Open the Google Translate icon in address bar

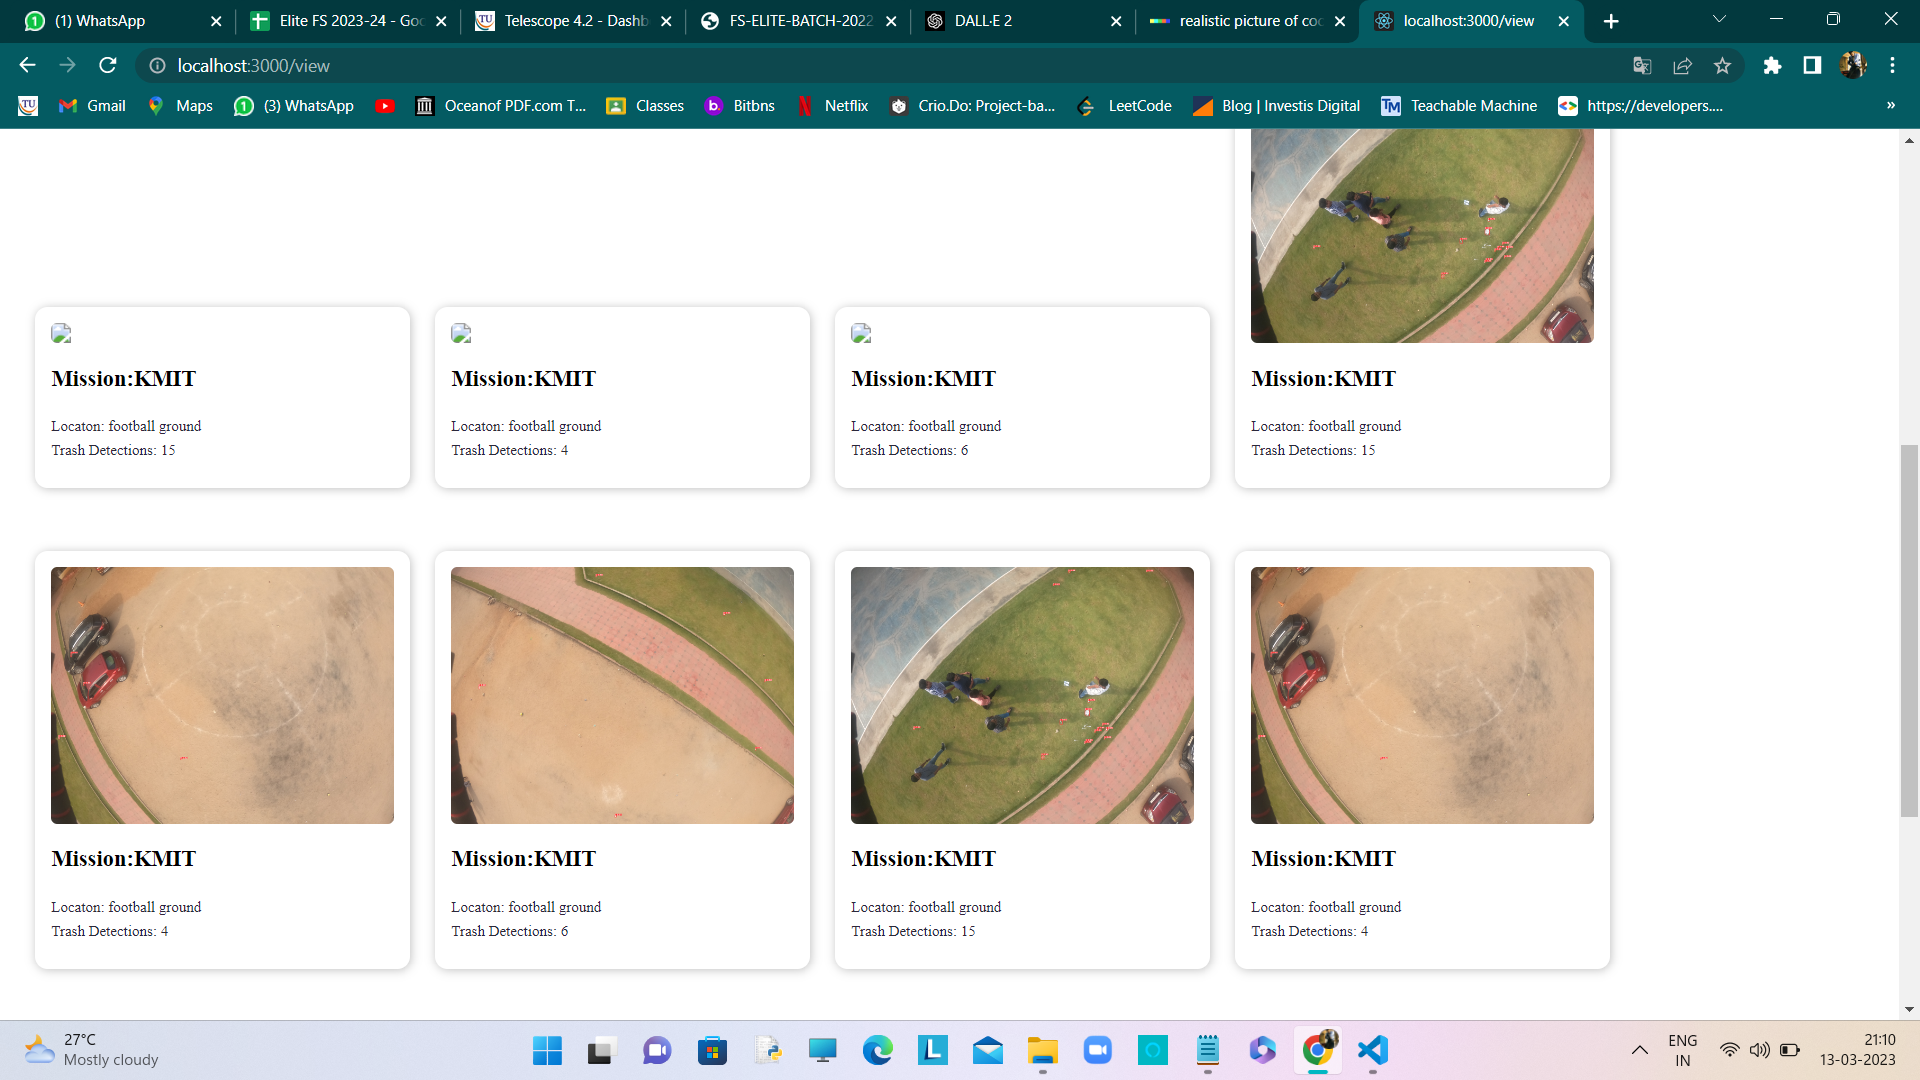click(x=1642, y=65)
